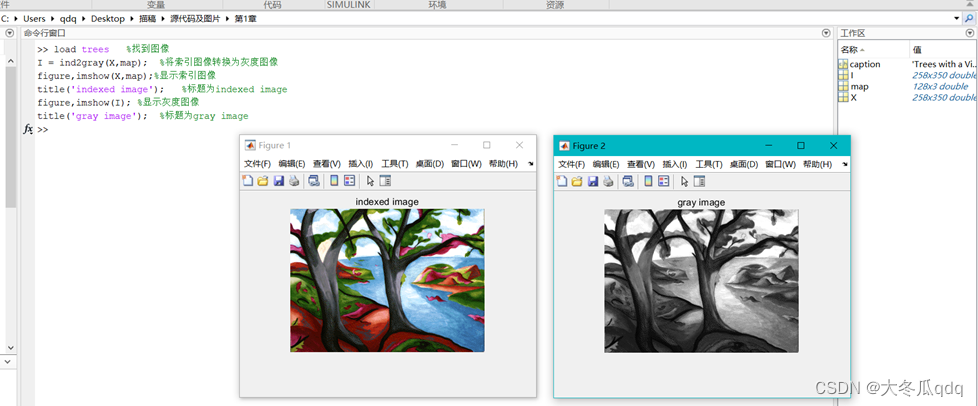Sort workspace by 值 column header
Image resolution: width=978 pixels, height=406 pixels.
pos(944,49)
